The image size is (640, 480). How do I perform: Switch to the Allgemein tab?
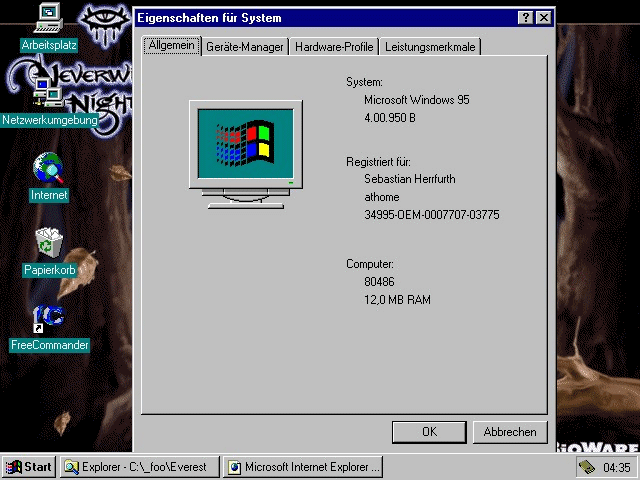pos(171,45)
